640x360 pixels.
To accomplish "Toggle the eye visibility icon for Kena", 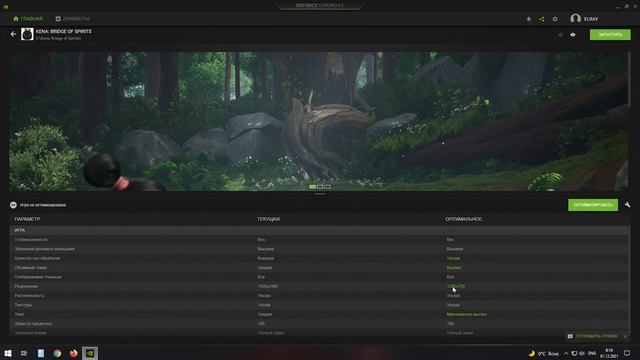I will [x=573, y=35].
